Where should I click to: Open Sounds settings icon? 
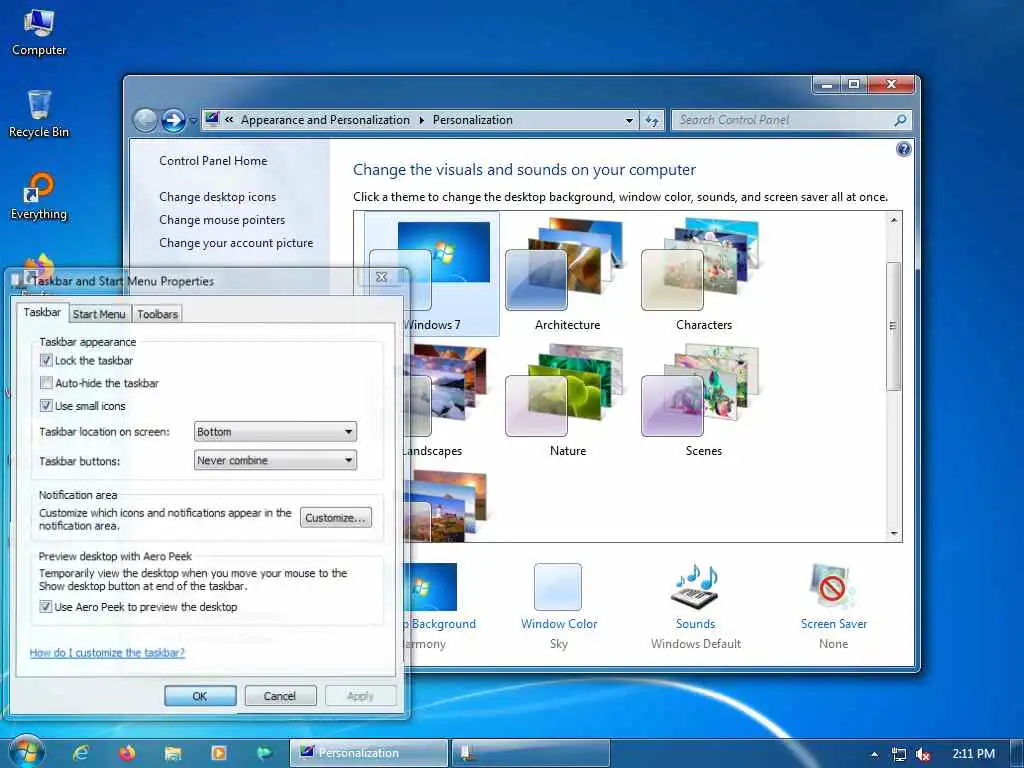[x=696, y=586]
